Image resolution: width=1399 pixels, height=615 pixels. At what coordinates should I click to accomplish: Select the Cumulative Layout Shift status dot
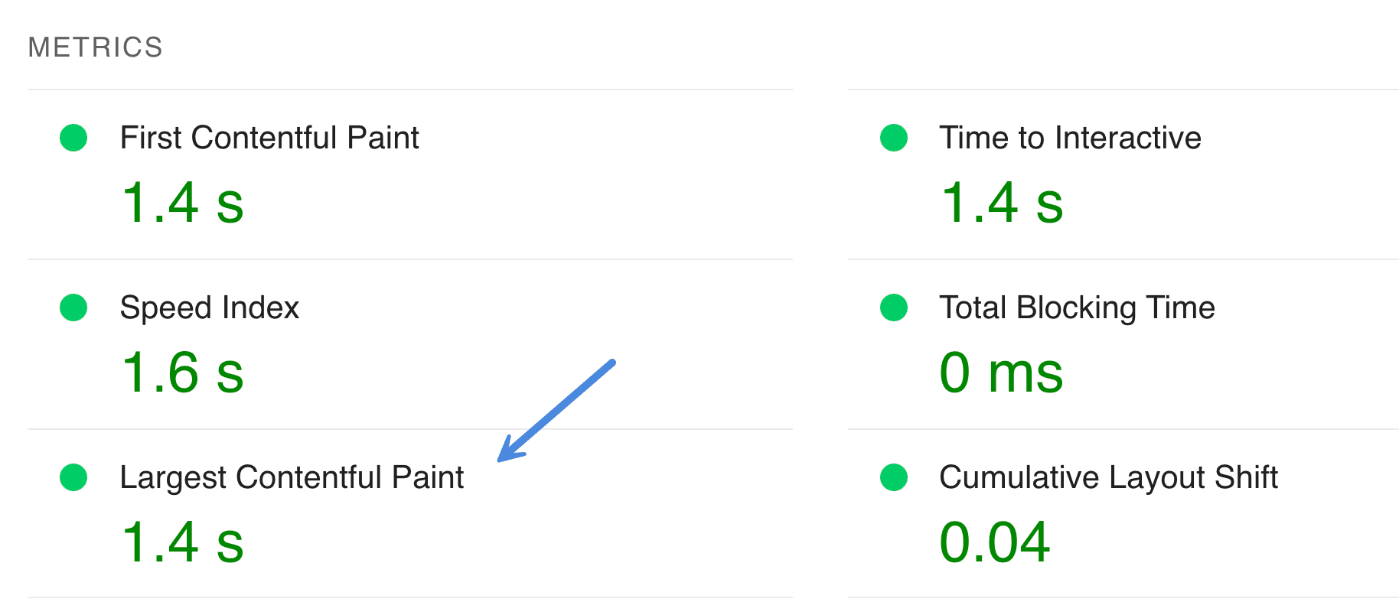pyautogui.click(x=891, y=477)
